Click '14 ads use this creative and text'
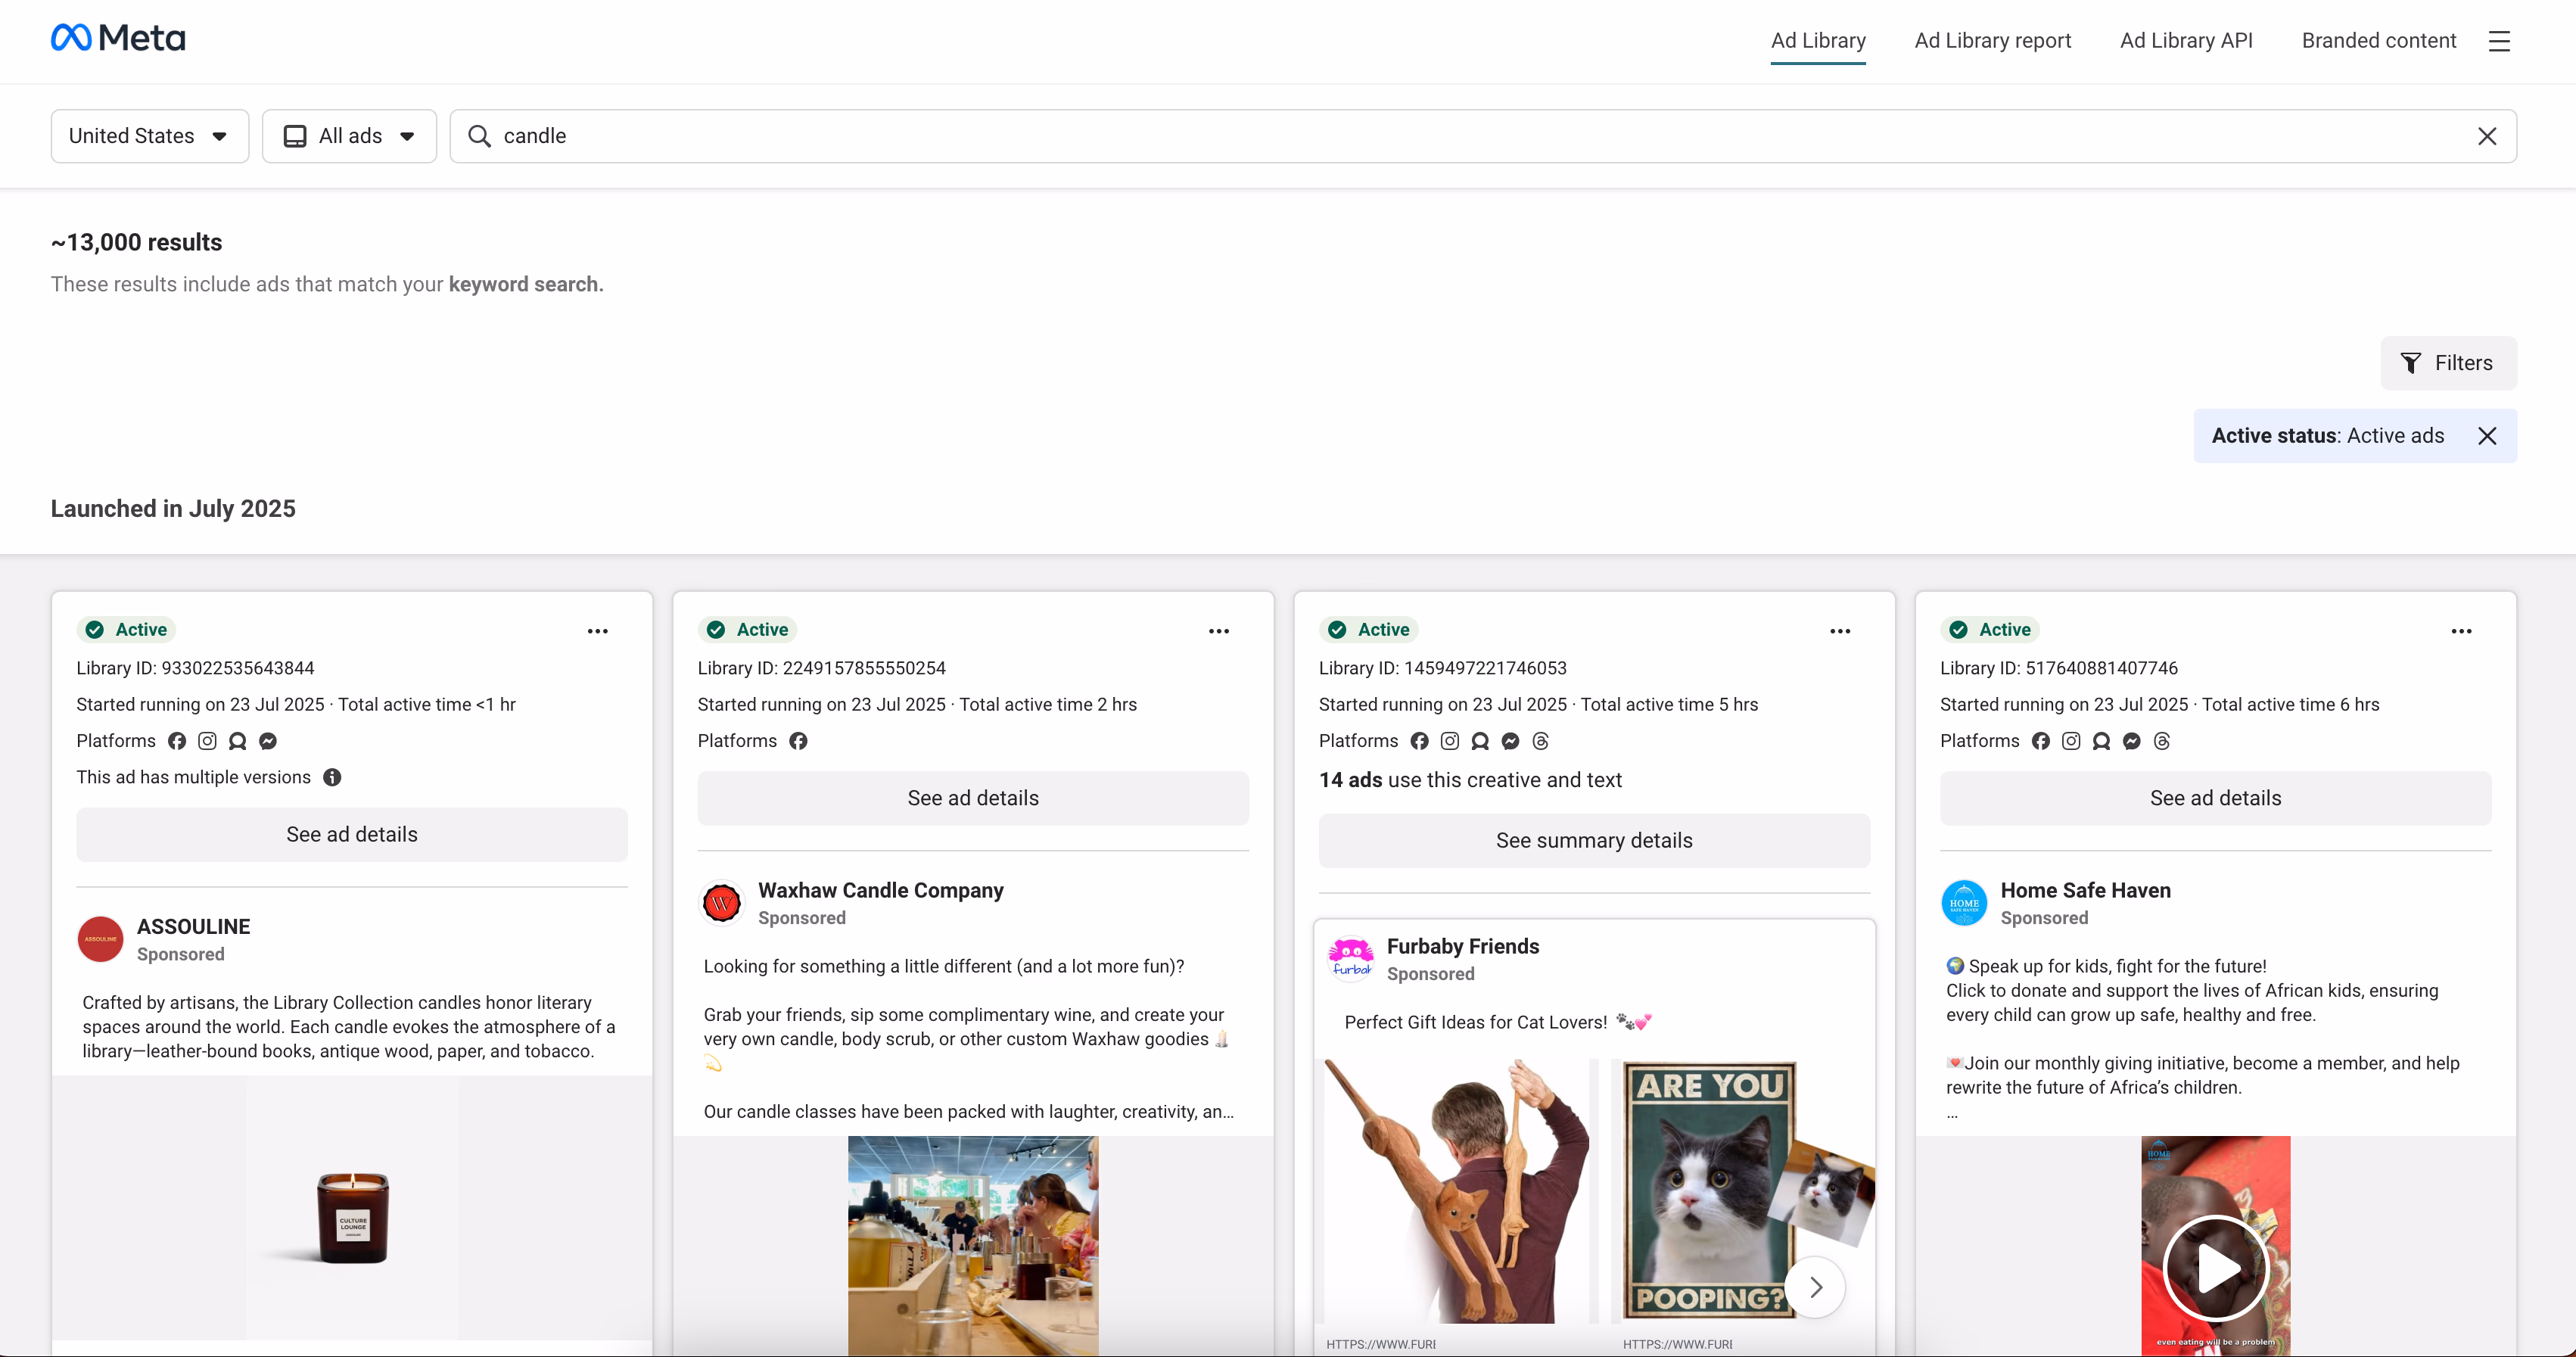The height and width of the screenshot is (1357, 2576). pyautogui.click(x=1470, y=780)
